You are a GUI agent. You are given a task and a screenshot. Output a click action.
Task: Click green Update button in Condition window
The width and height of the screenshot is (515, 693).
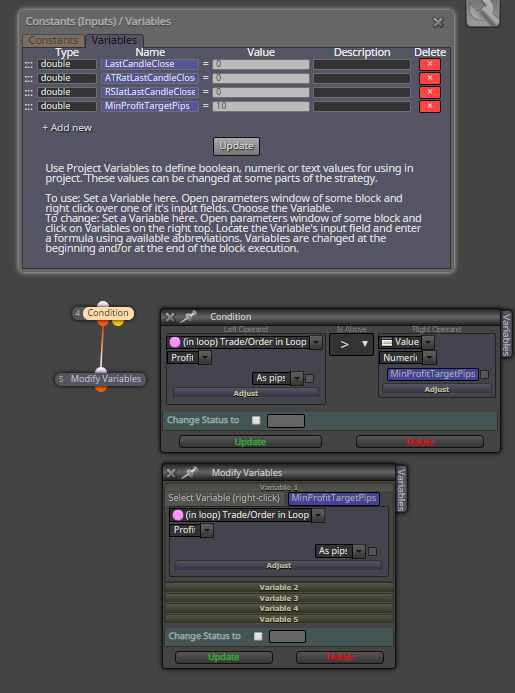[x=250, y=442]
